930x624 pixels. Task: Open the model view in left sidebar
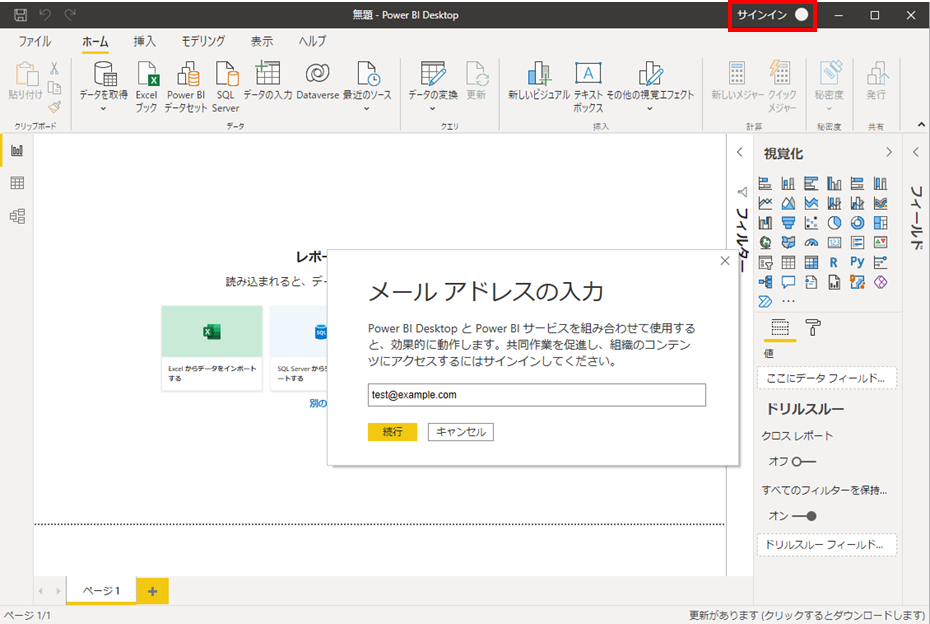(17, 216)
